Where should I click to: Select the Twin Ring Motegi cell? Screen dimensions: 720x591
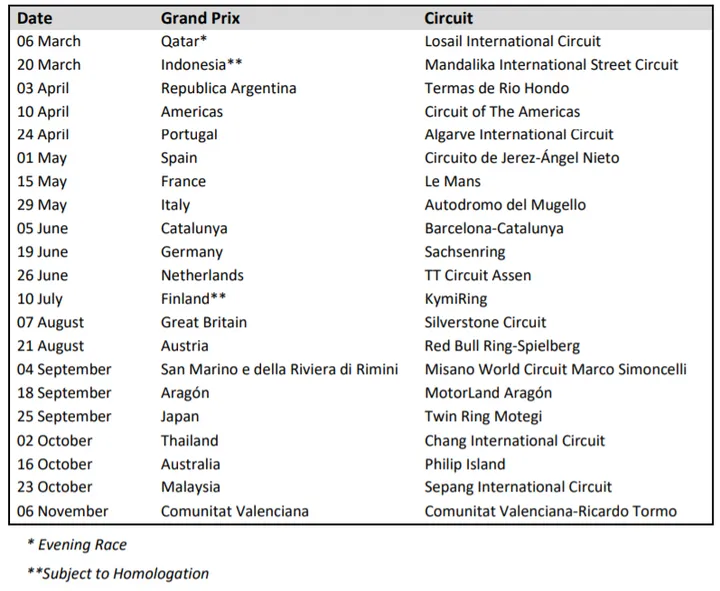click(483, 417)
